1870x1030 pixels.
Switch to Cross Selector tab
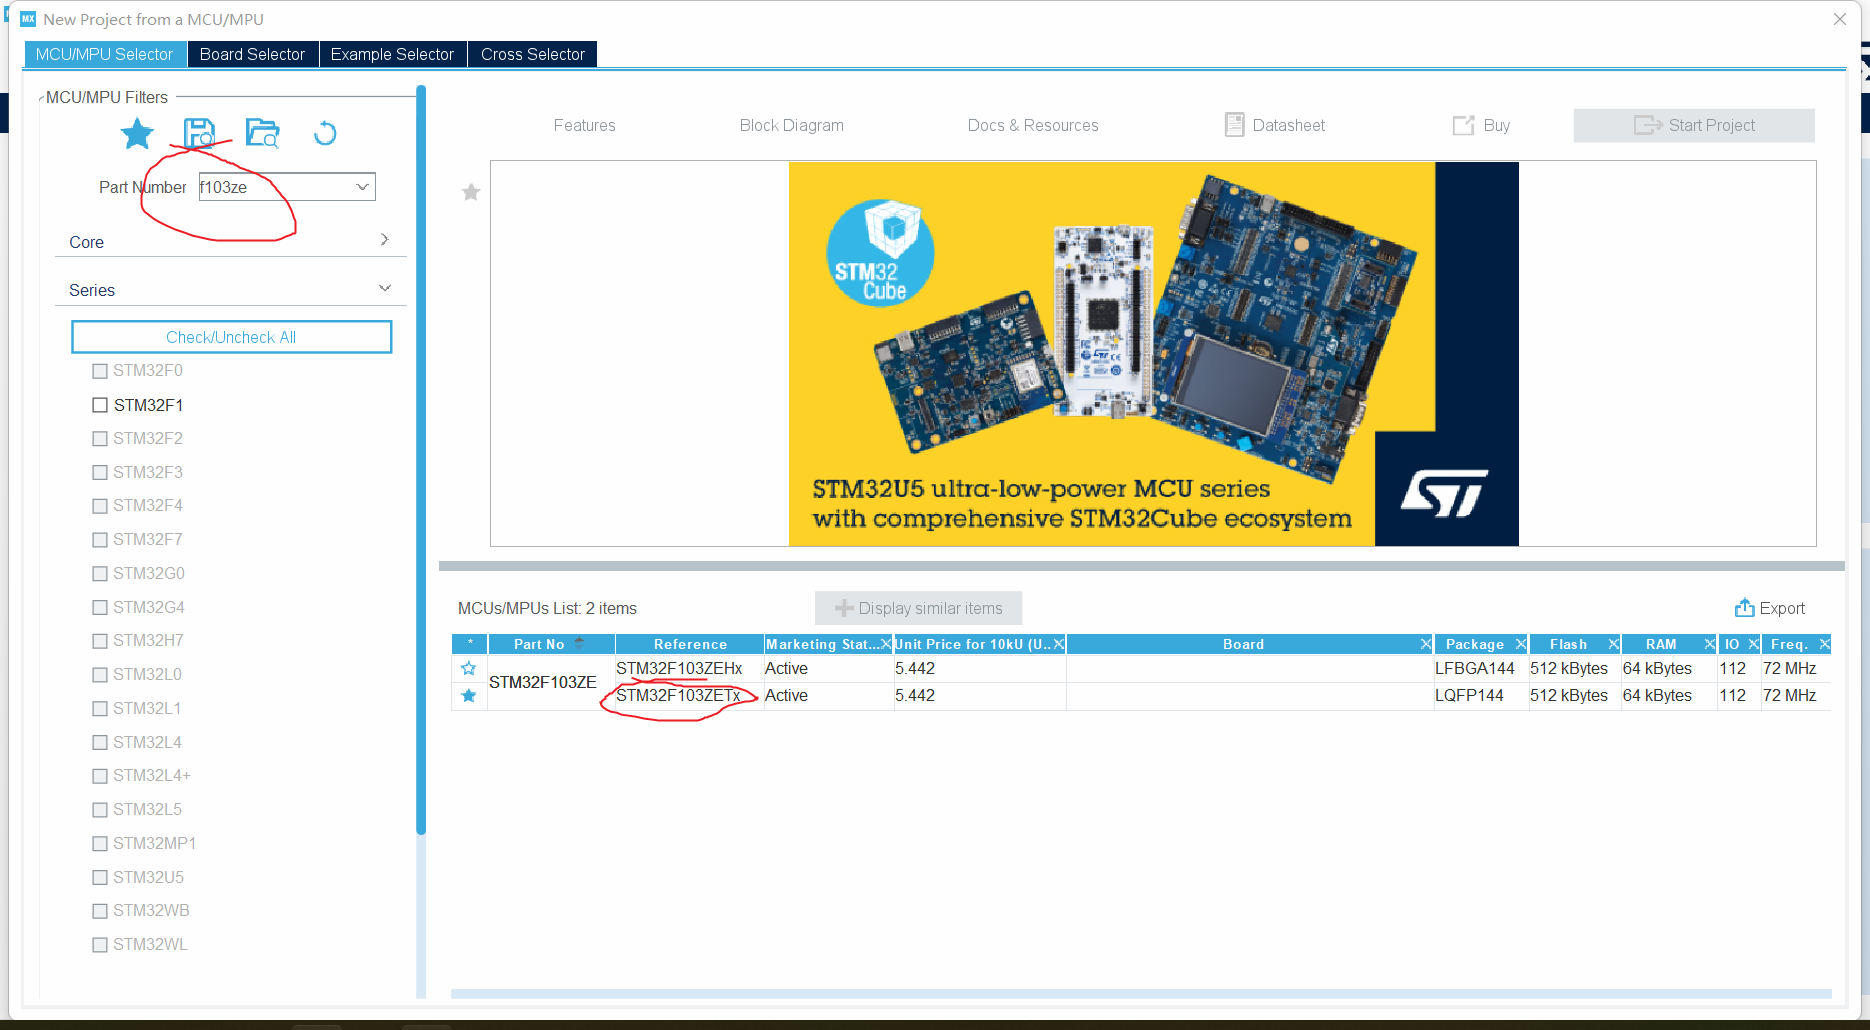(532, 54)
